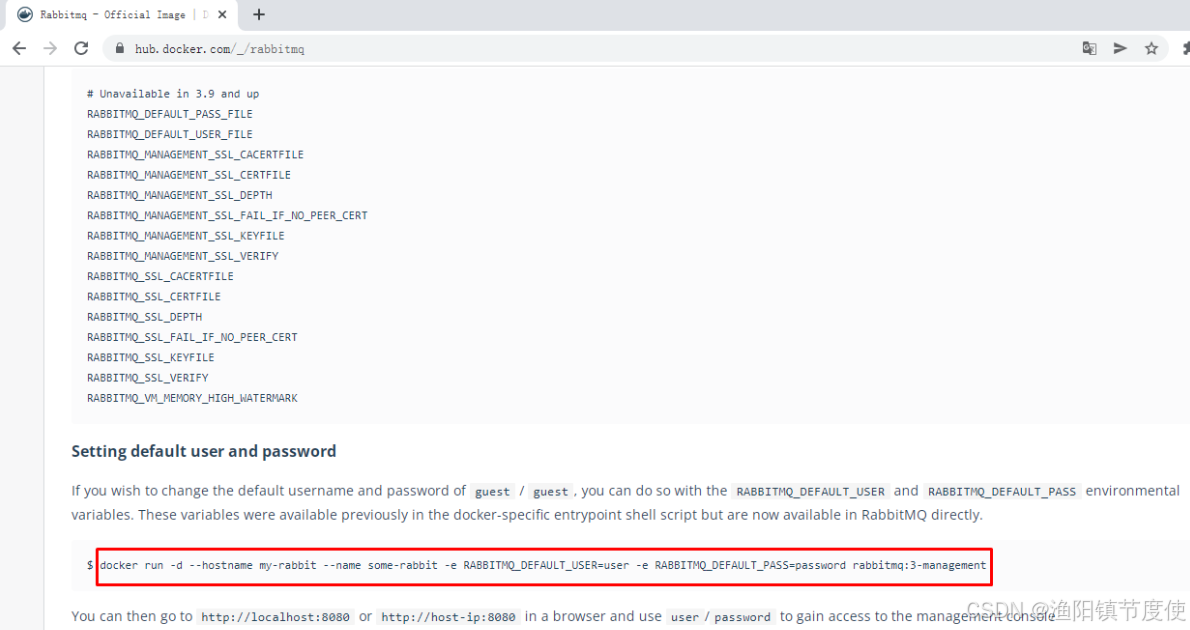Click 'Setting default user and password' heading
This screenshot has height=630, width=1190.
click(203, 452)
